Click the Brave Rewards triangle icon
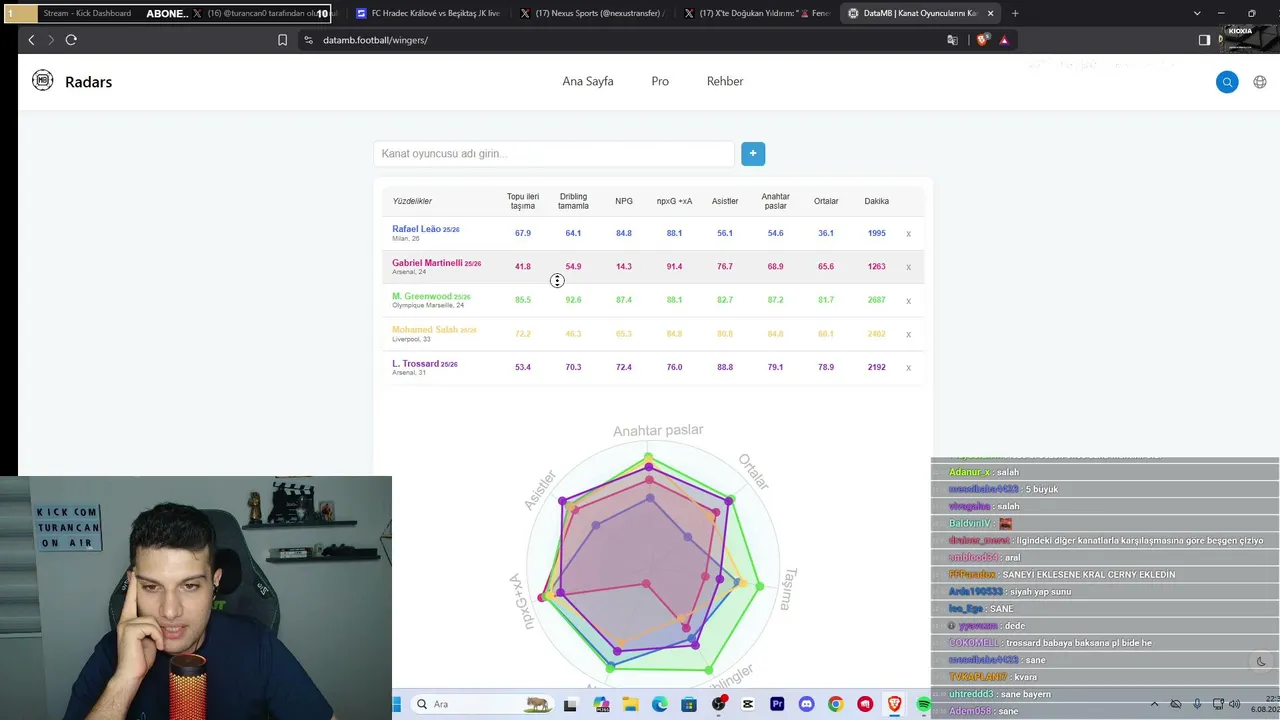The image size is (1280, 720). [x=1004, y=40]
